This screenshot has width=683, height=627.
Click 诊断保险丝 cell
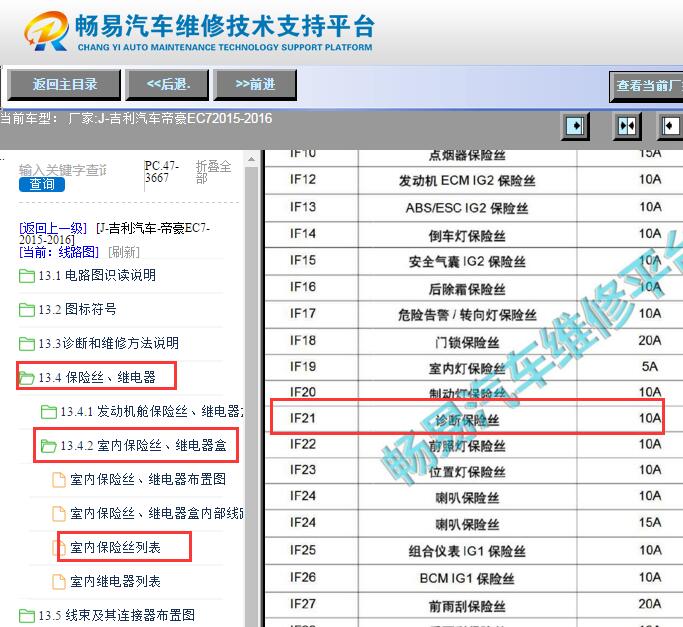(x=467, y=420)
